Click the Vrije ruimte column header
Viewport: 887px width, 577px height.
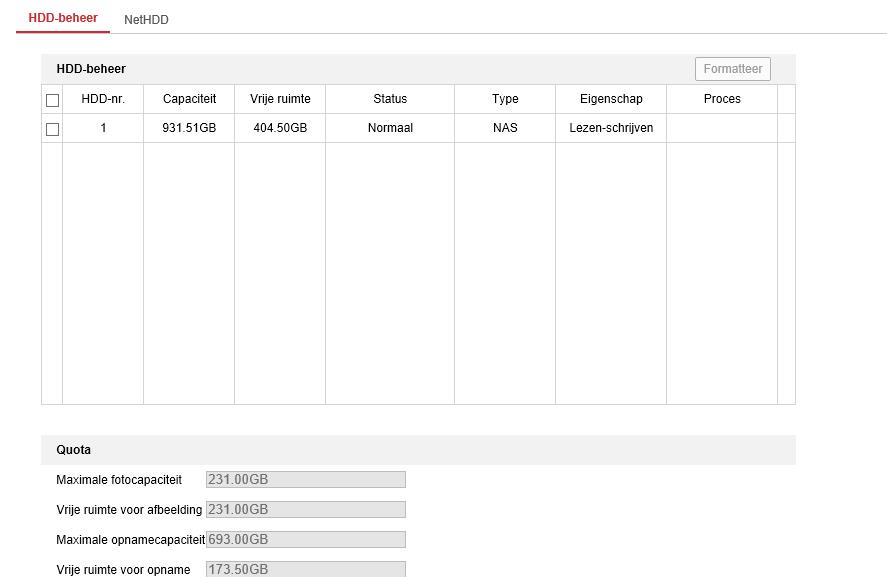[x=280, y=99]
